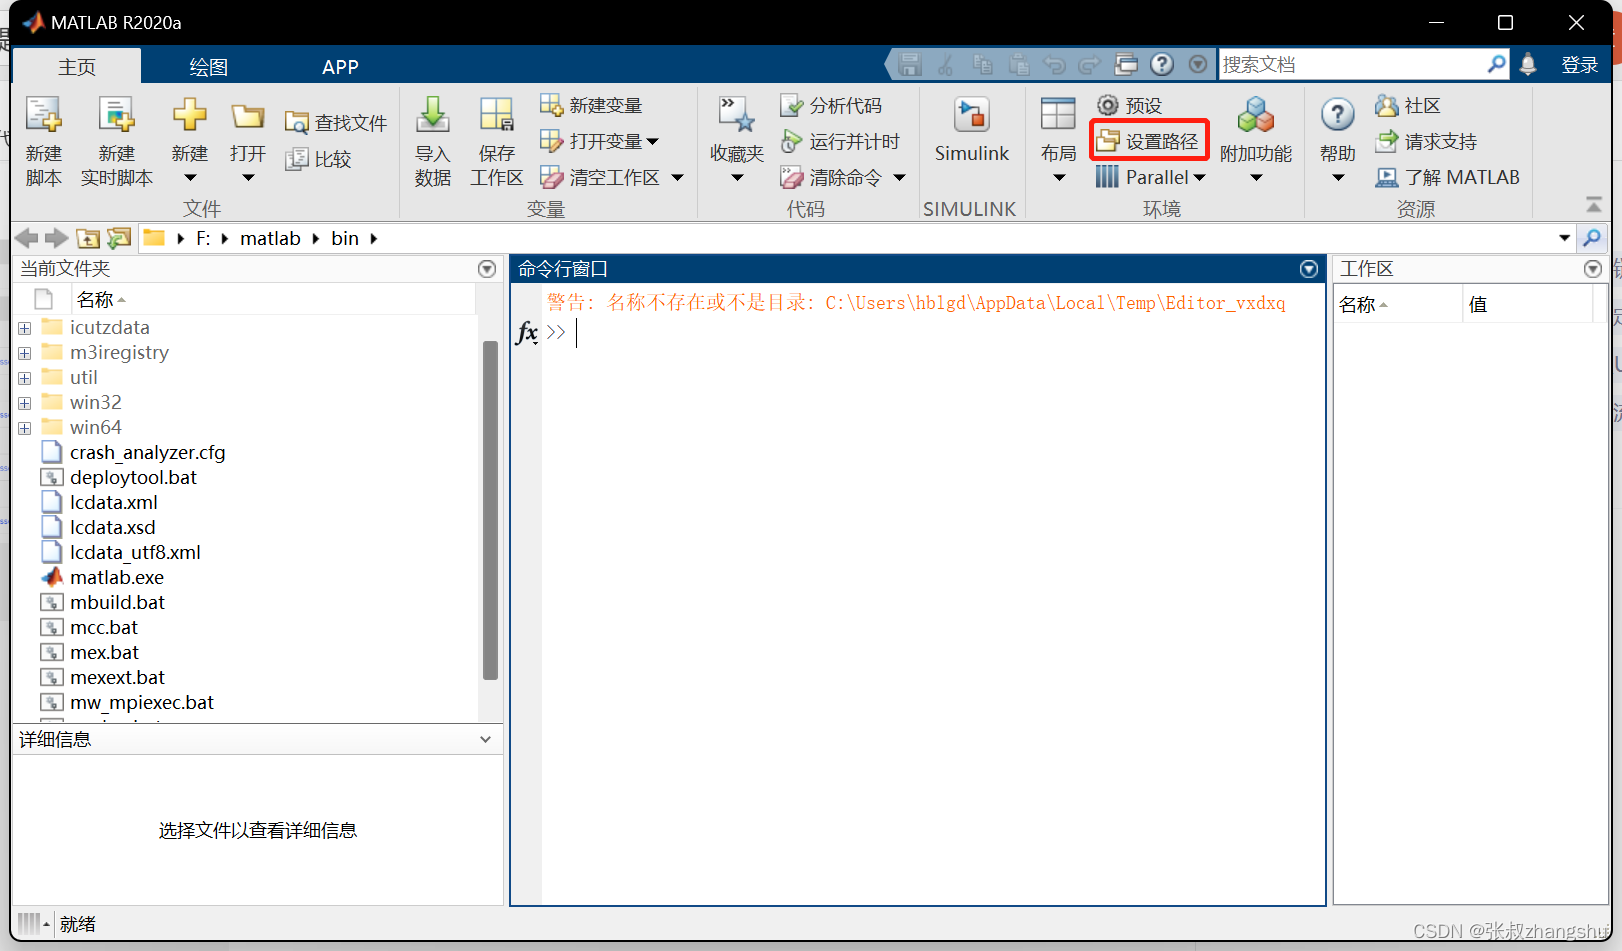Click F: drive in address path
Image resolution: width=1622 pixels, height=951 pixels.
tap(203, 238)
